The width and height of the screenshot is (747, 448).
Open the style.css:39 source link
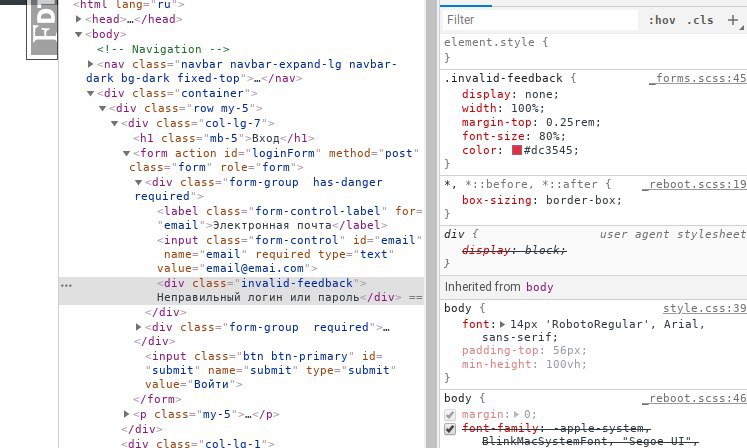705,308
